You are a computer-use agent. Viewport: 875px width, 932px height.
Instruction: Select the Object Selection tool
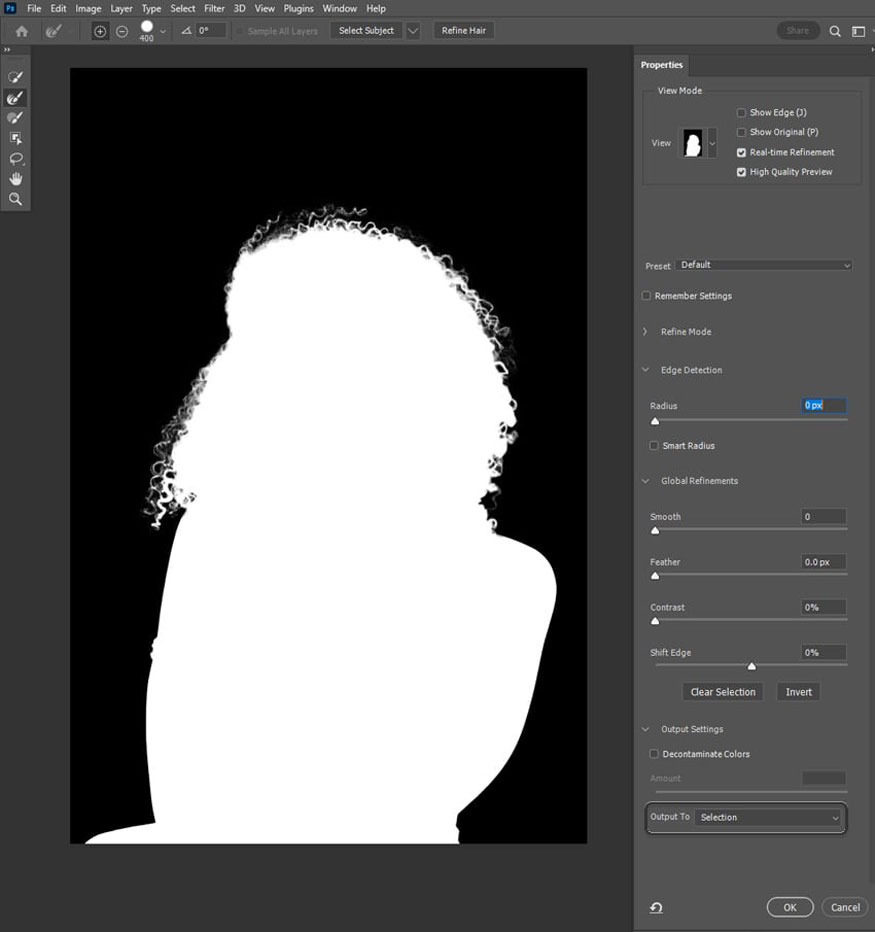pos(15,138)
